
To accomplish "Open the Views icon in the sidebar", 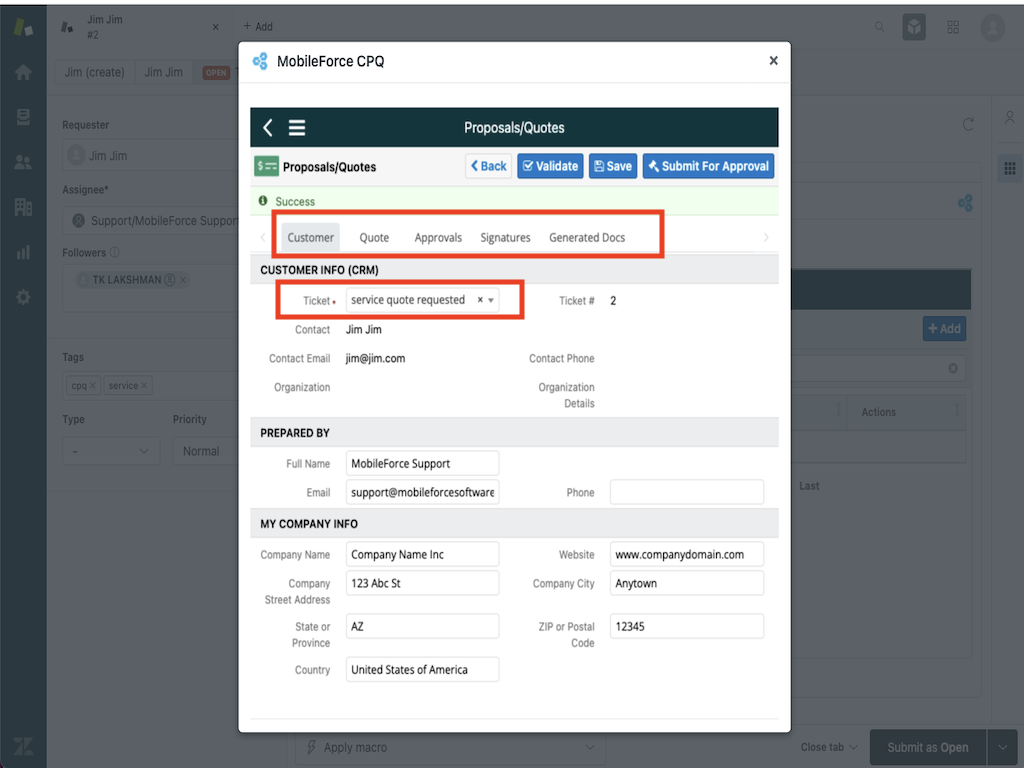I will 23,117.
